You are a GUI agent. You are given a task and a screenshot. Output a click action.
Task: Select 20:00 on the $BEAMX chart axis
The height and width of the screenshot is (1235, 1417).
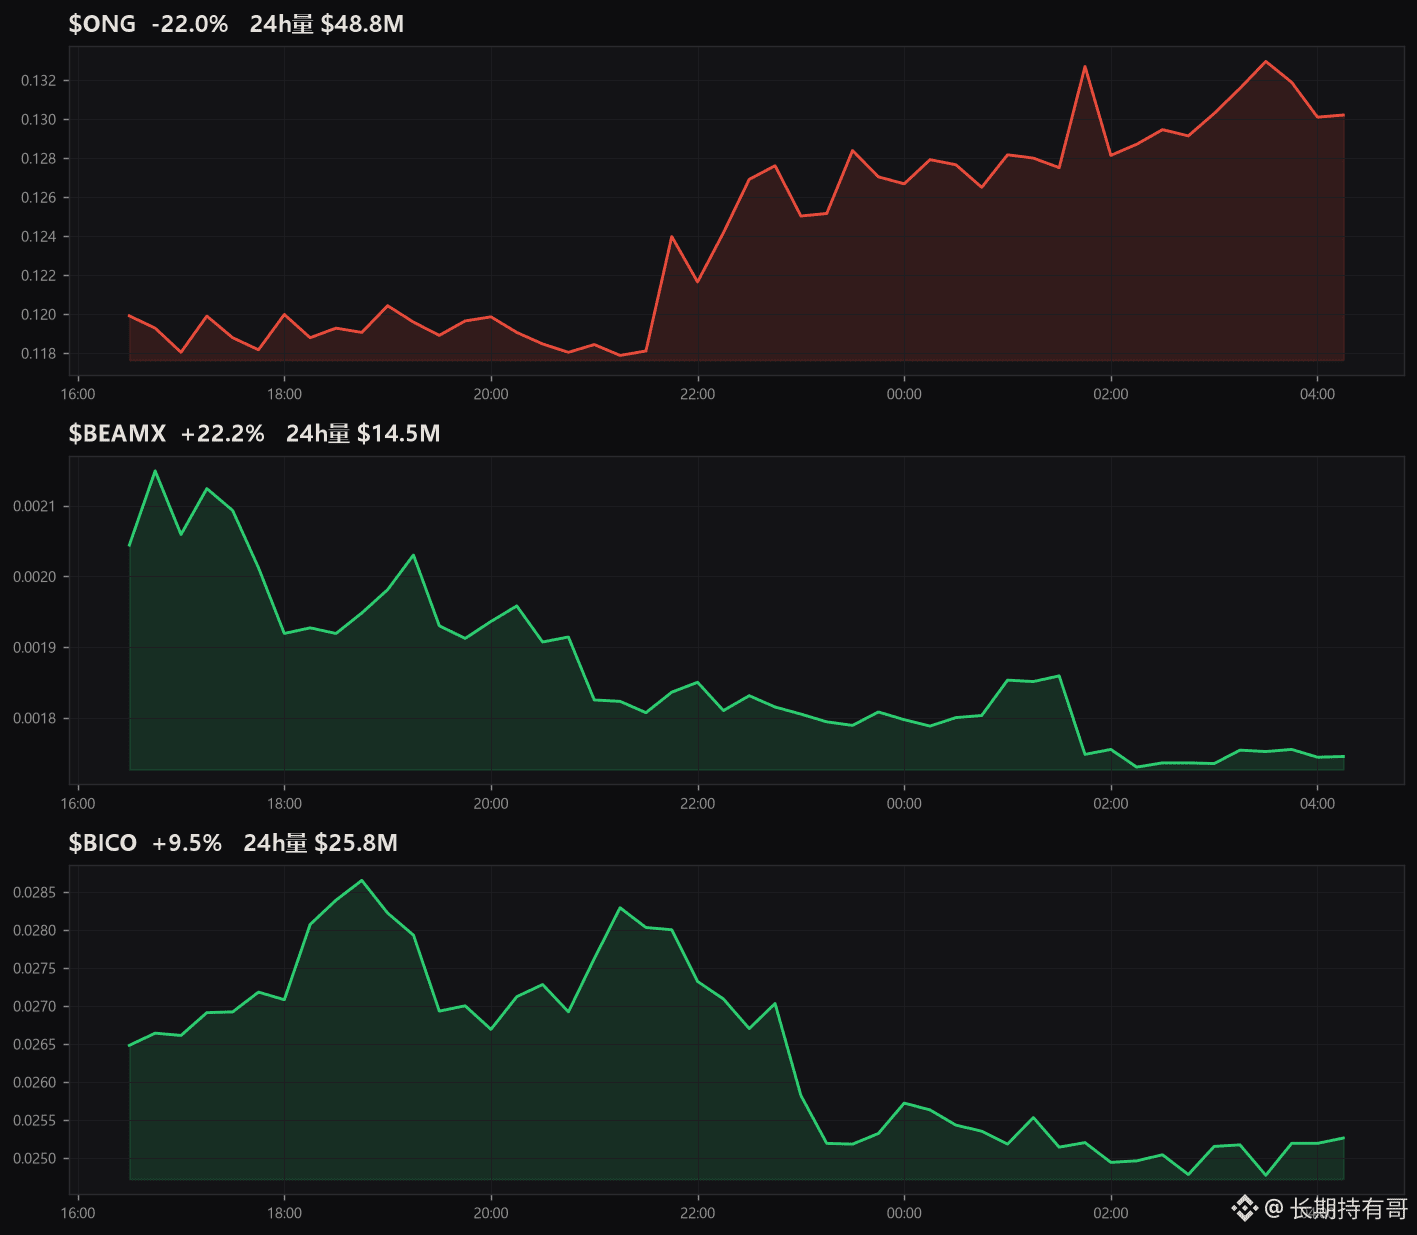coord(491,803)
